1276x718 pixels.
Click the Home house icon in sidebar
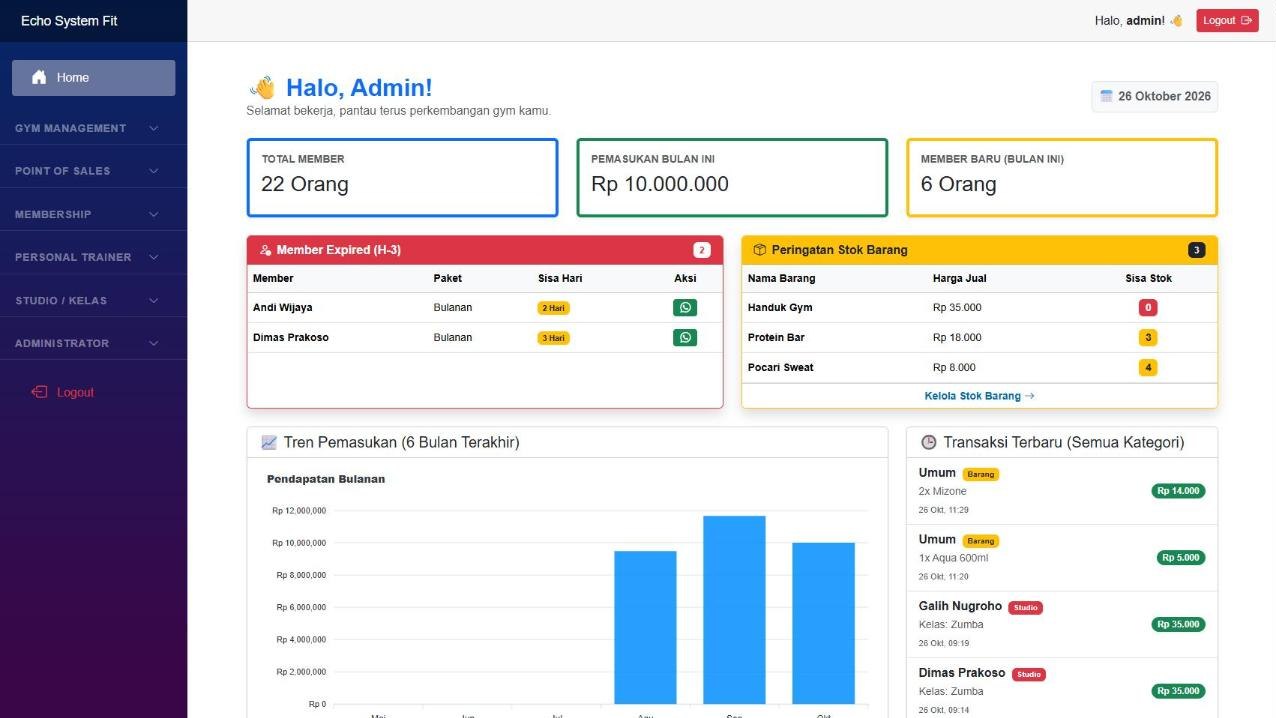(39, 77)
